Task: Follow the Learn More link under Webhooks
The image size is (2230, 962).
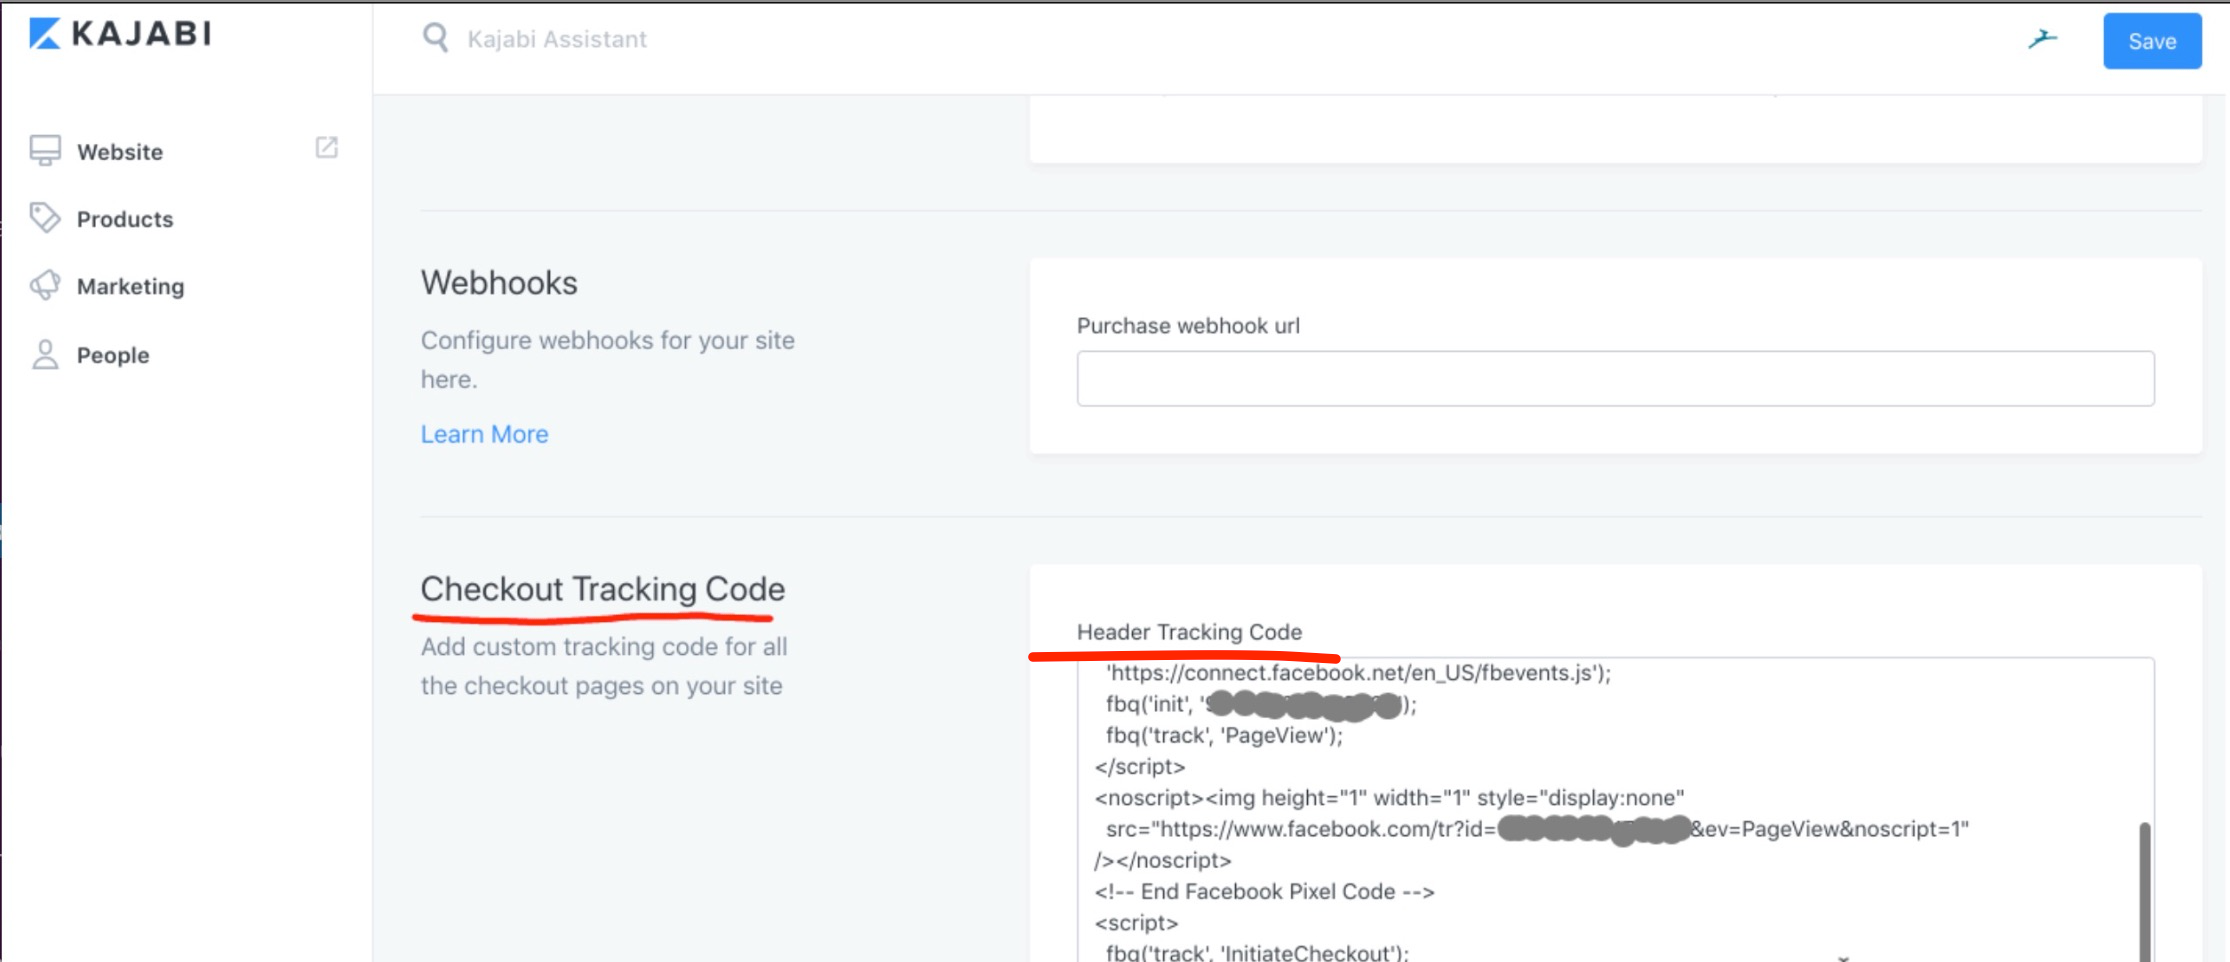Action: click(x=484, y=434)
